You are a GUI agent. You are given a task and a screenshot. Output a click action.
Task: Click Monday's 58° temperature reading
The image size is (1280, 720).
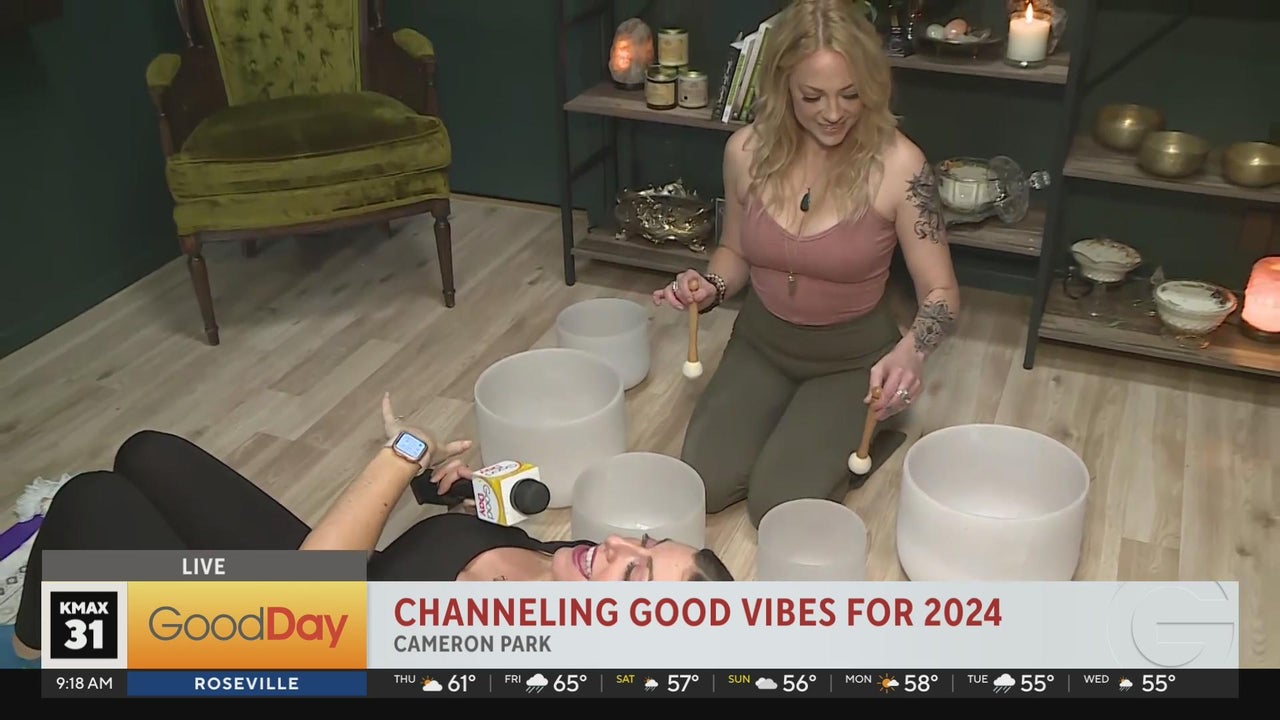[921, 684]
